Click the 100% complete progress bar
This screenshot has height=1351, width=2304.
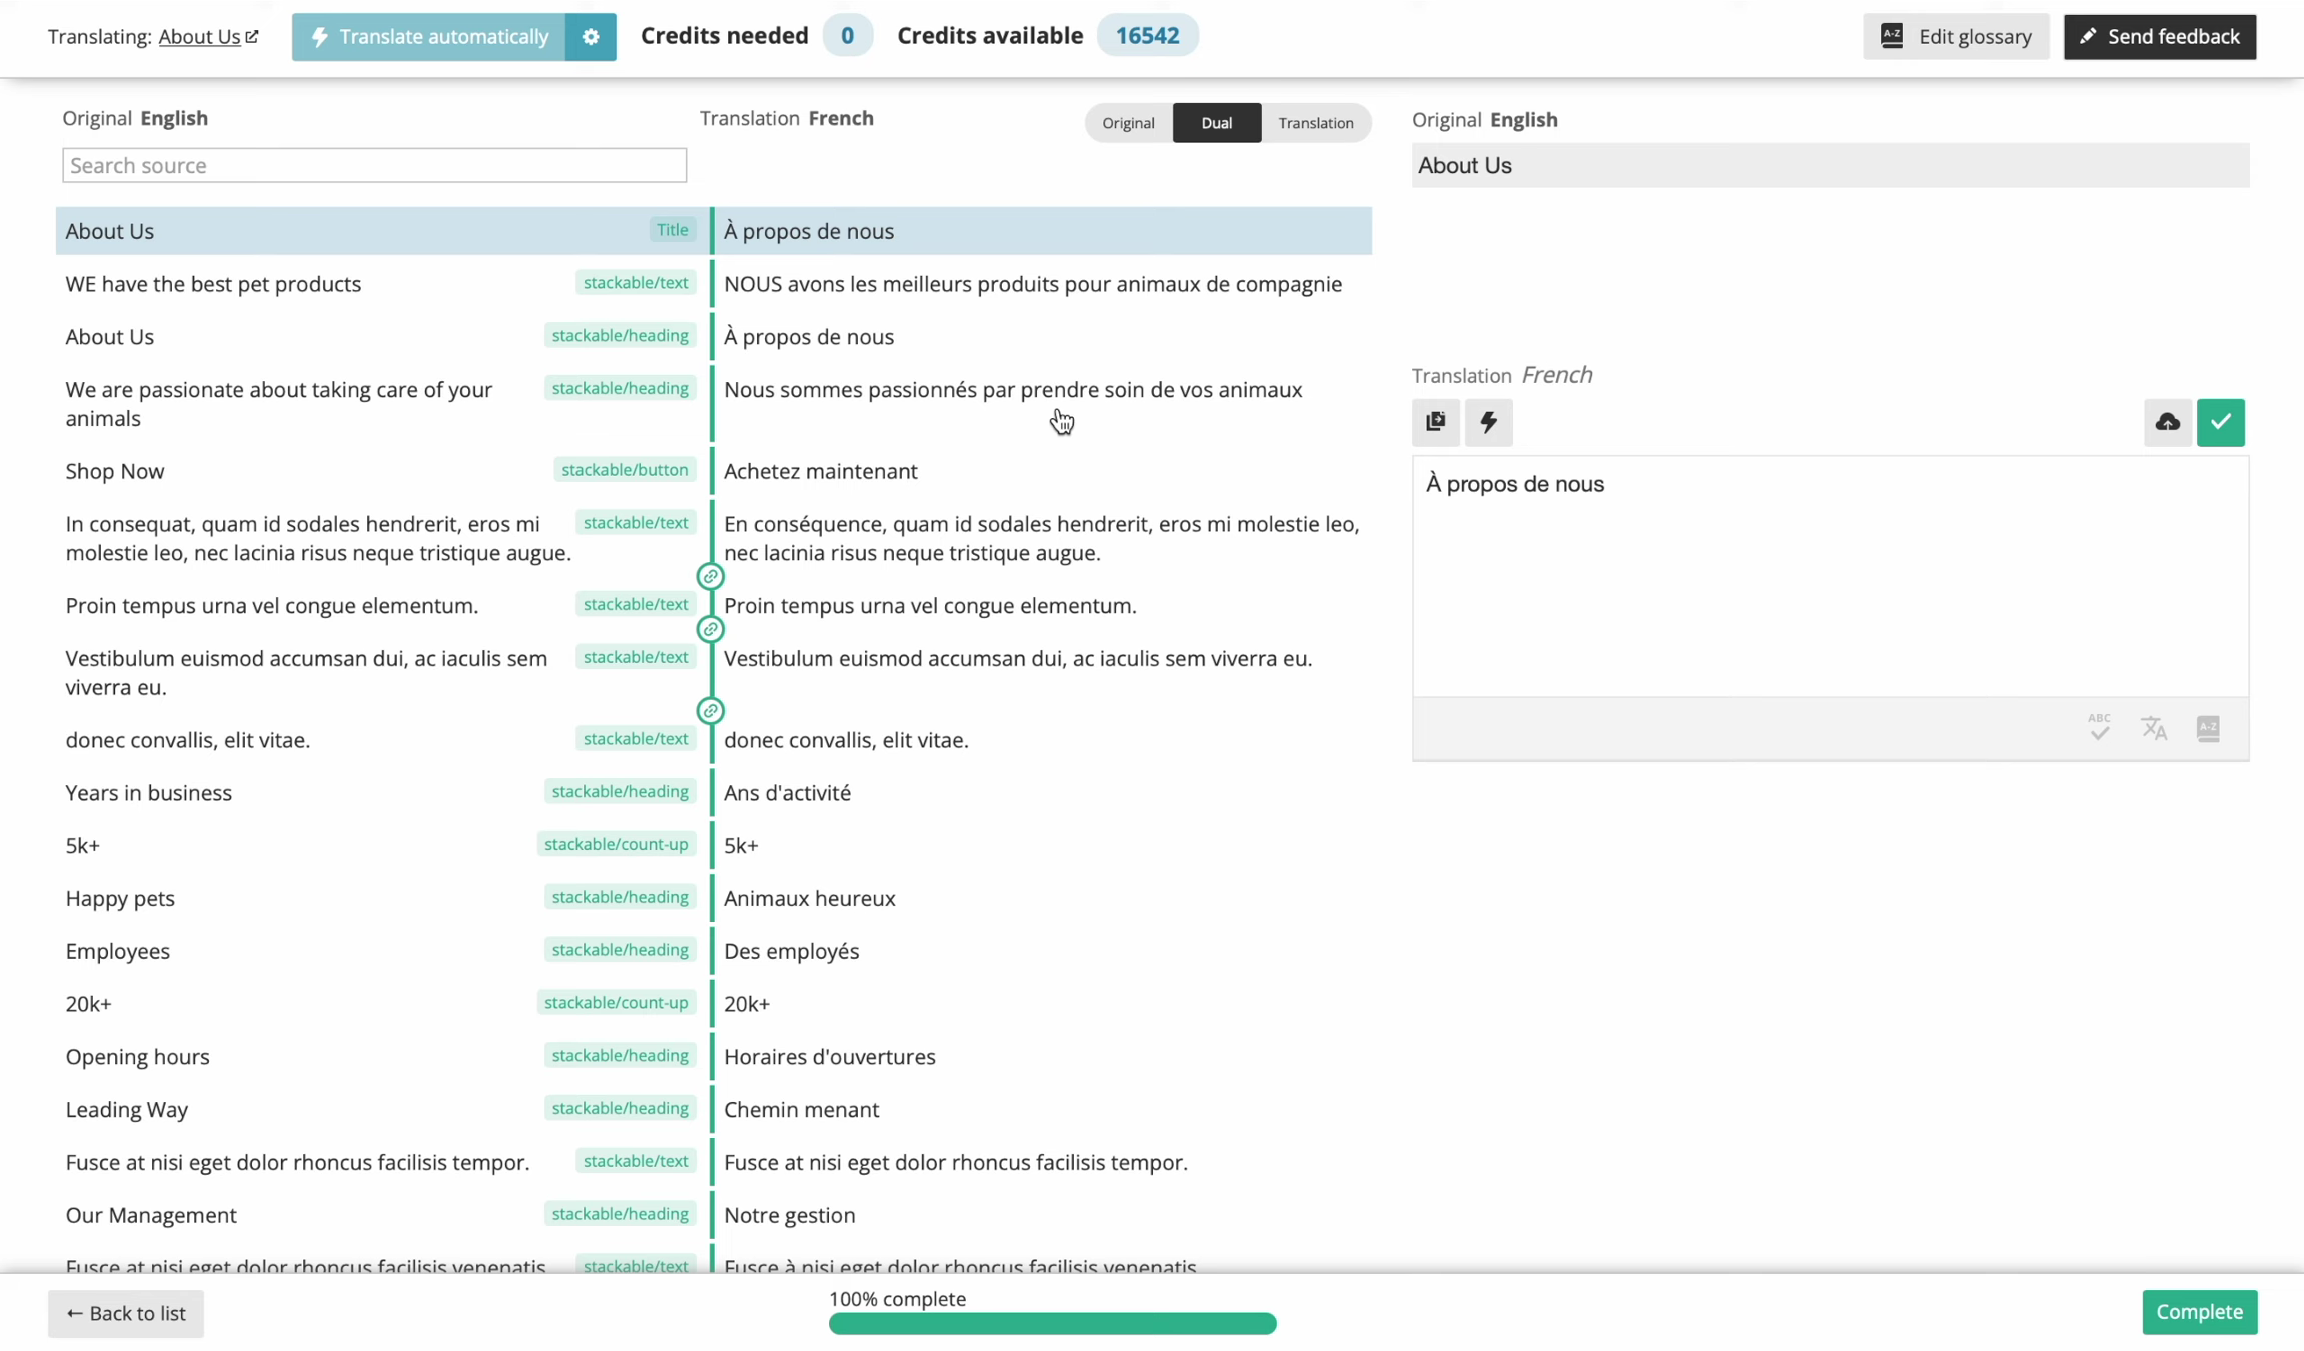(x=1052, y=1322)
